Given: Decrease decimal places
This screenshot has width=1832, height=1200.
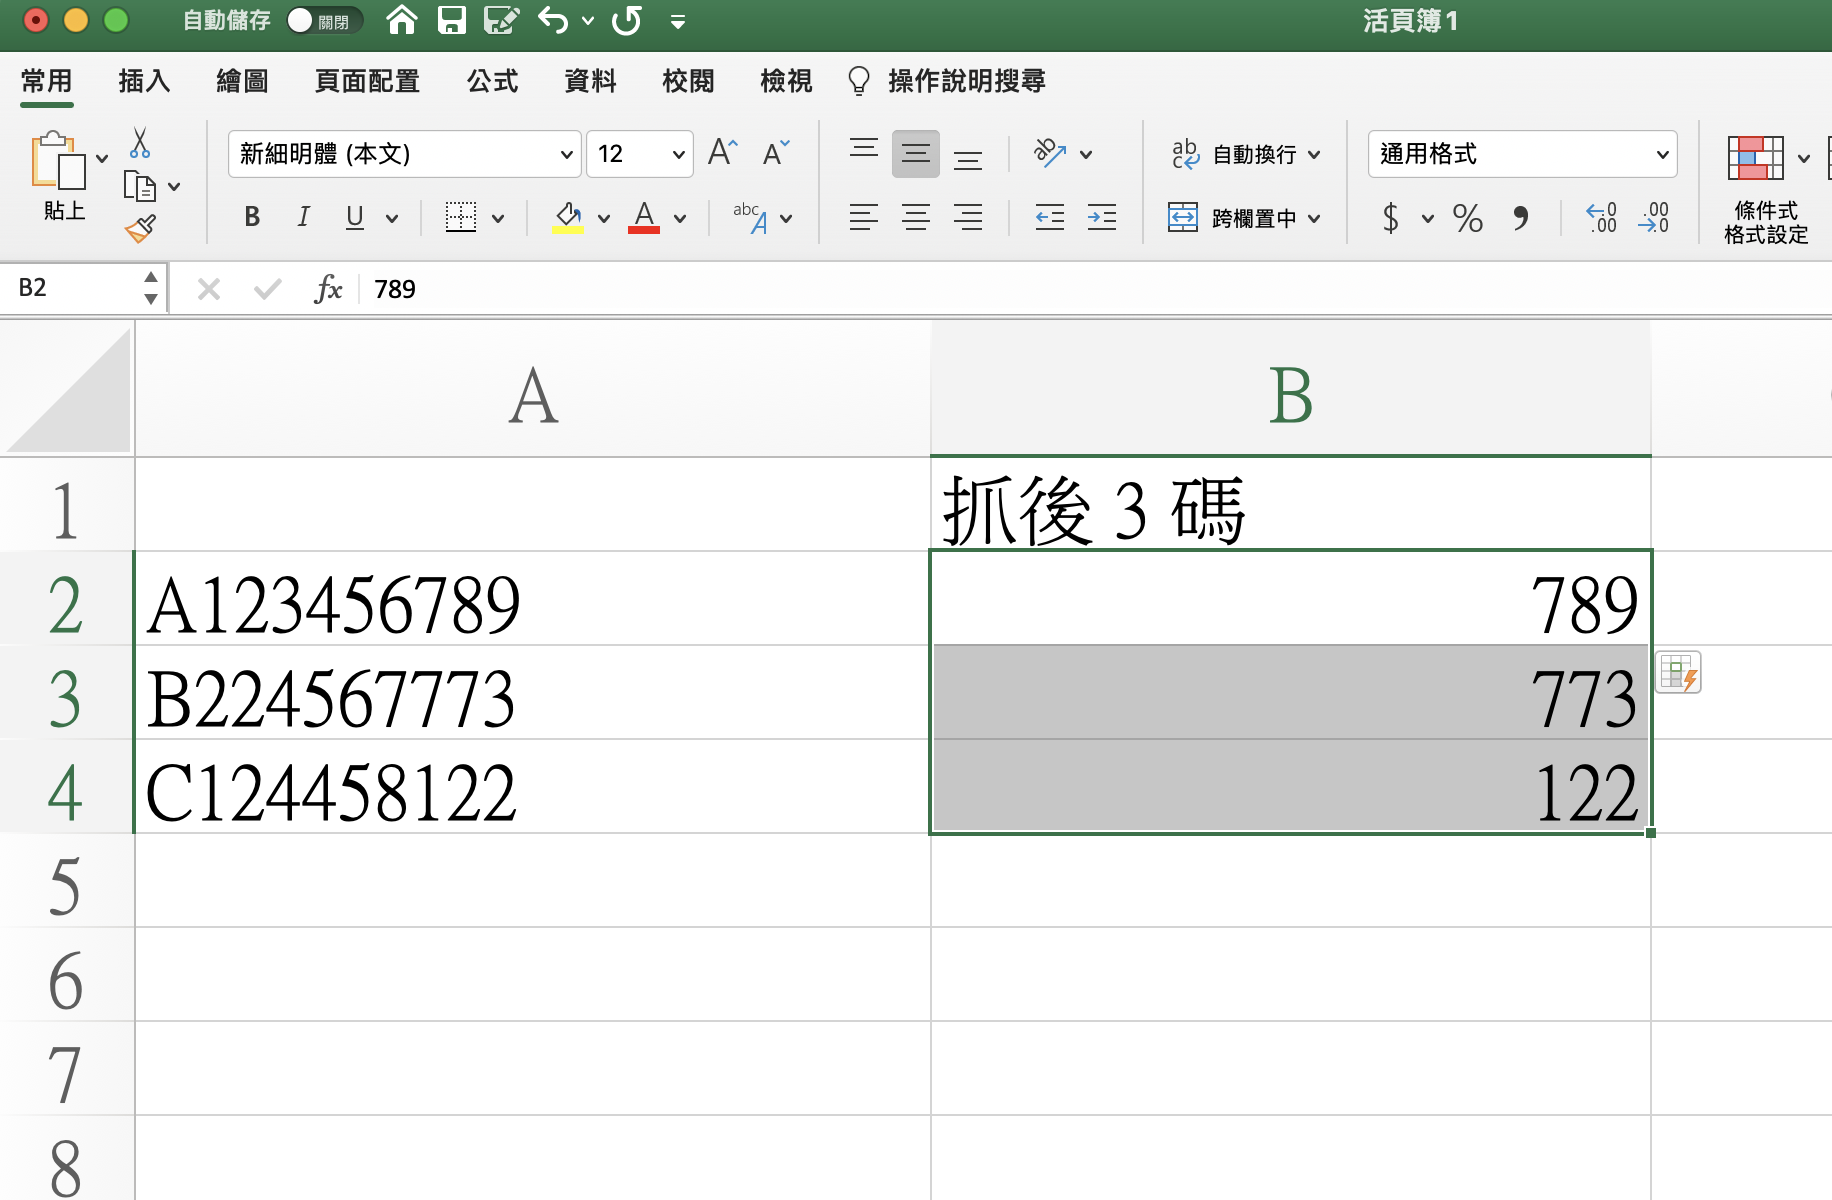Looking at the screenshot, I should click(x=1654, y=217).
